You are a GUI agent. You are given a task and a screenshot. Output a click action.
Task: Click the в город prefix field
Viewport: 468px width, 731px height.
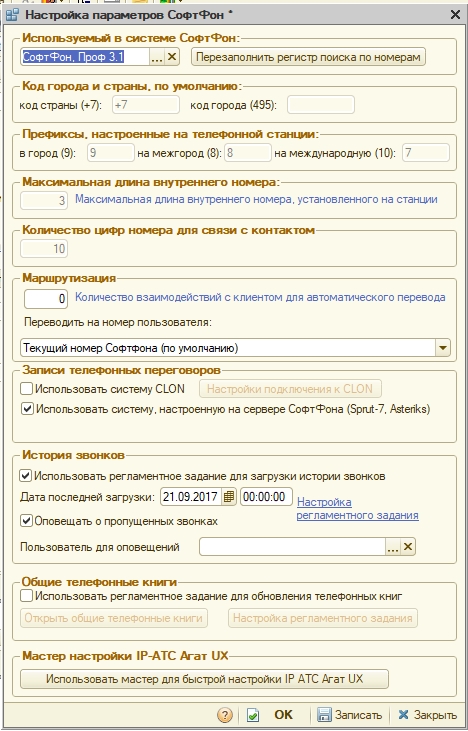tap(111, 153)
